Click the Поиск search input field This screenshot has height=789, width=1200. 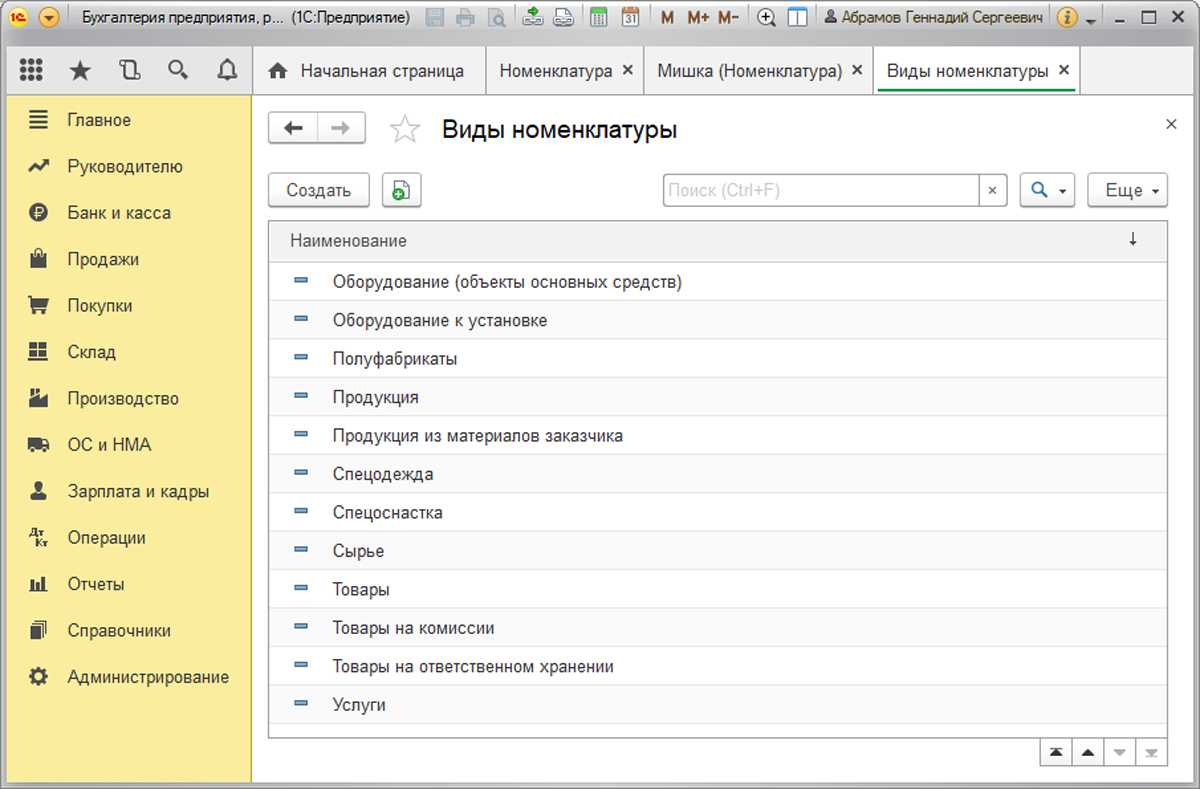click(820, 190)
